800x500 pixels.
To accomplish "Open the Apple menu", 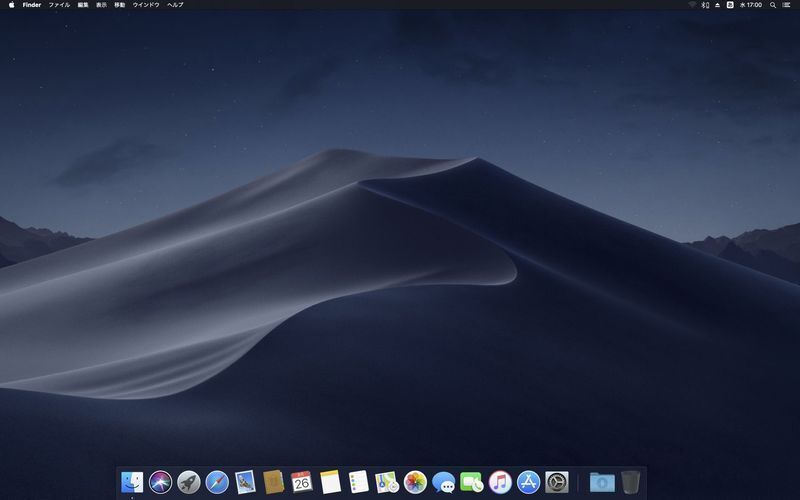I will 11,5.
